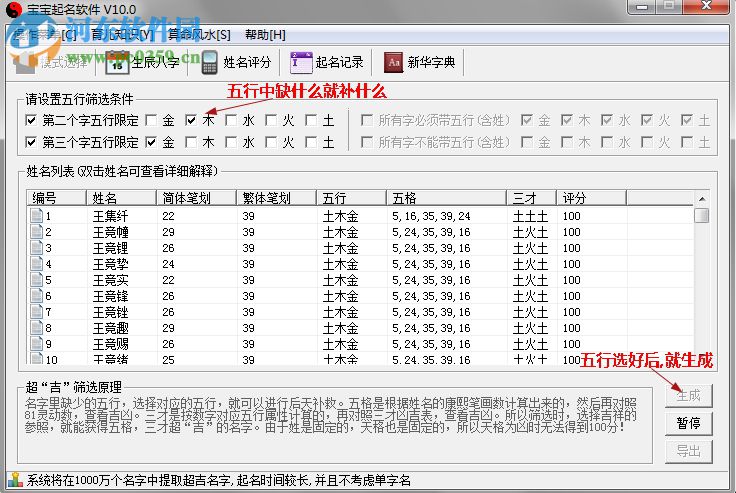Viewport: 736px width, 493px height.
Task: Check 木 for the third character
Action: 191,142
